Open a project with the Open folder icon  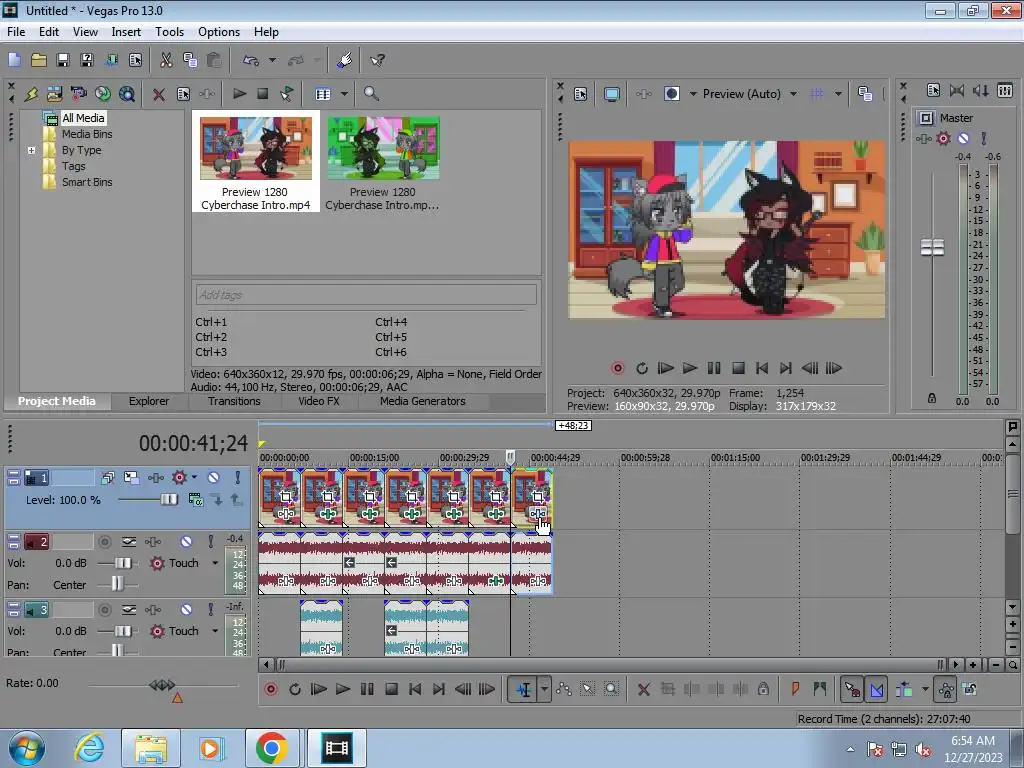click(x=39, y=60)
